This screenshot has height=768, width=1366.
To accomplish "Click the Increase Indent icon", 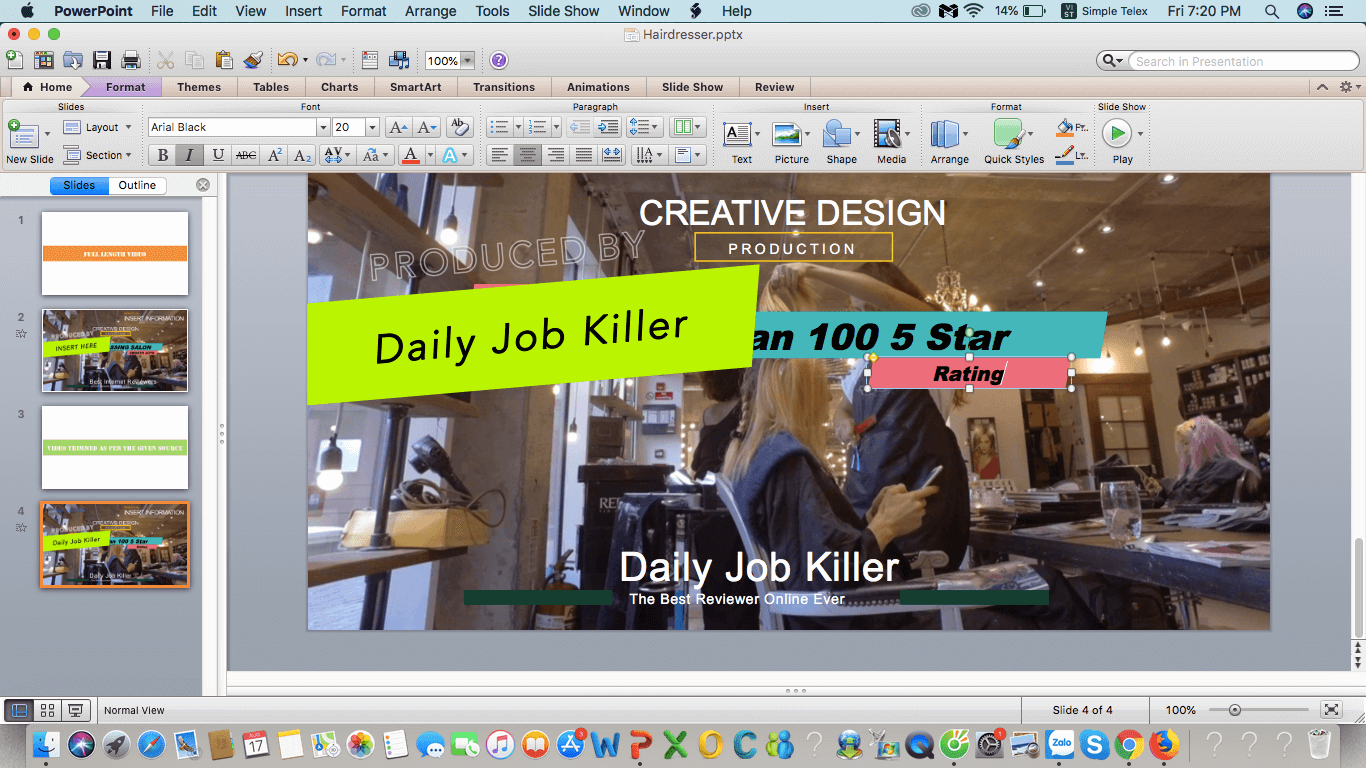I will (x=607, y=127).
